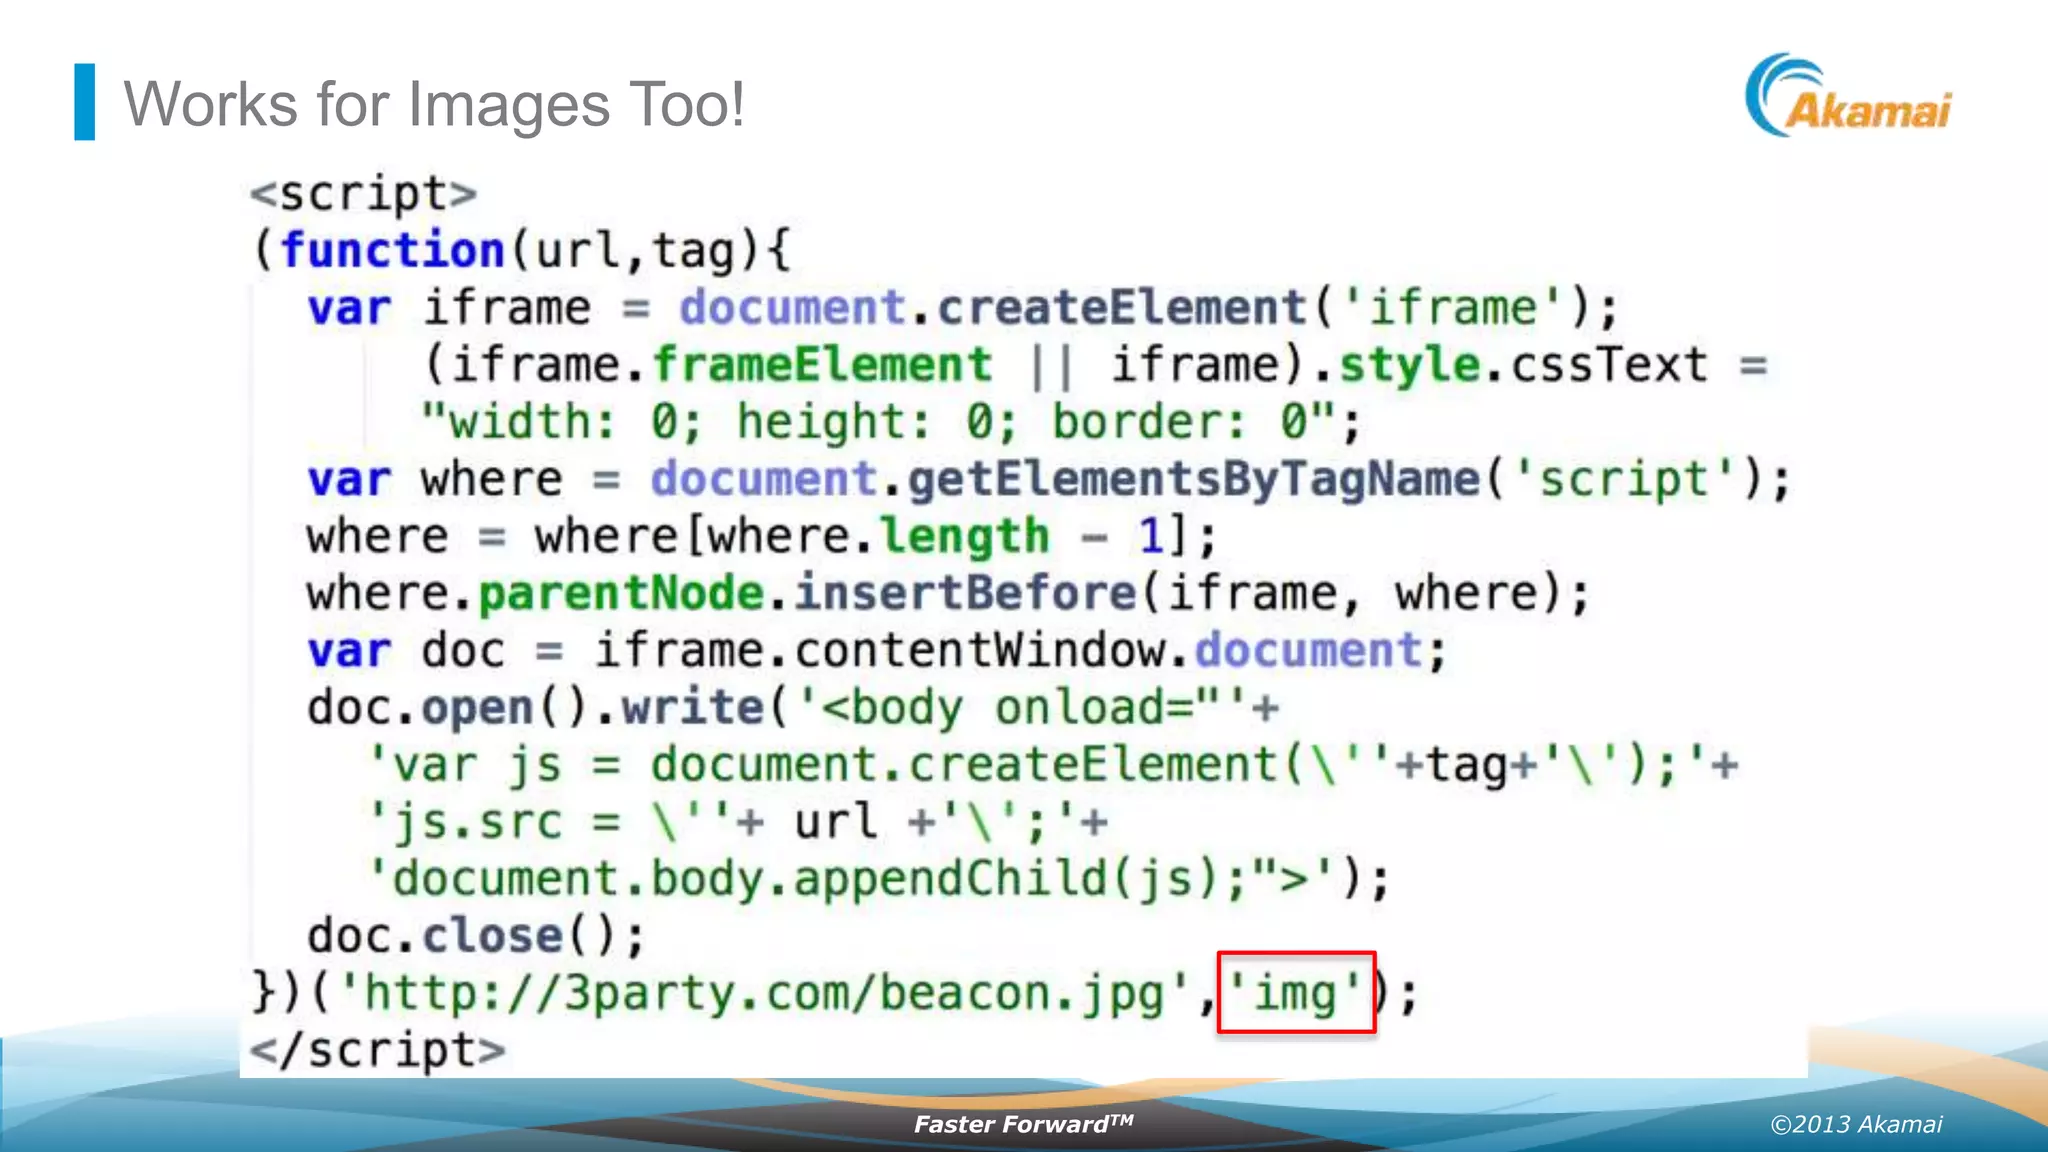
Task: Click the slide title 'Works for Images Too!'
Action: 434,104
